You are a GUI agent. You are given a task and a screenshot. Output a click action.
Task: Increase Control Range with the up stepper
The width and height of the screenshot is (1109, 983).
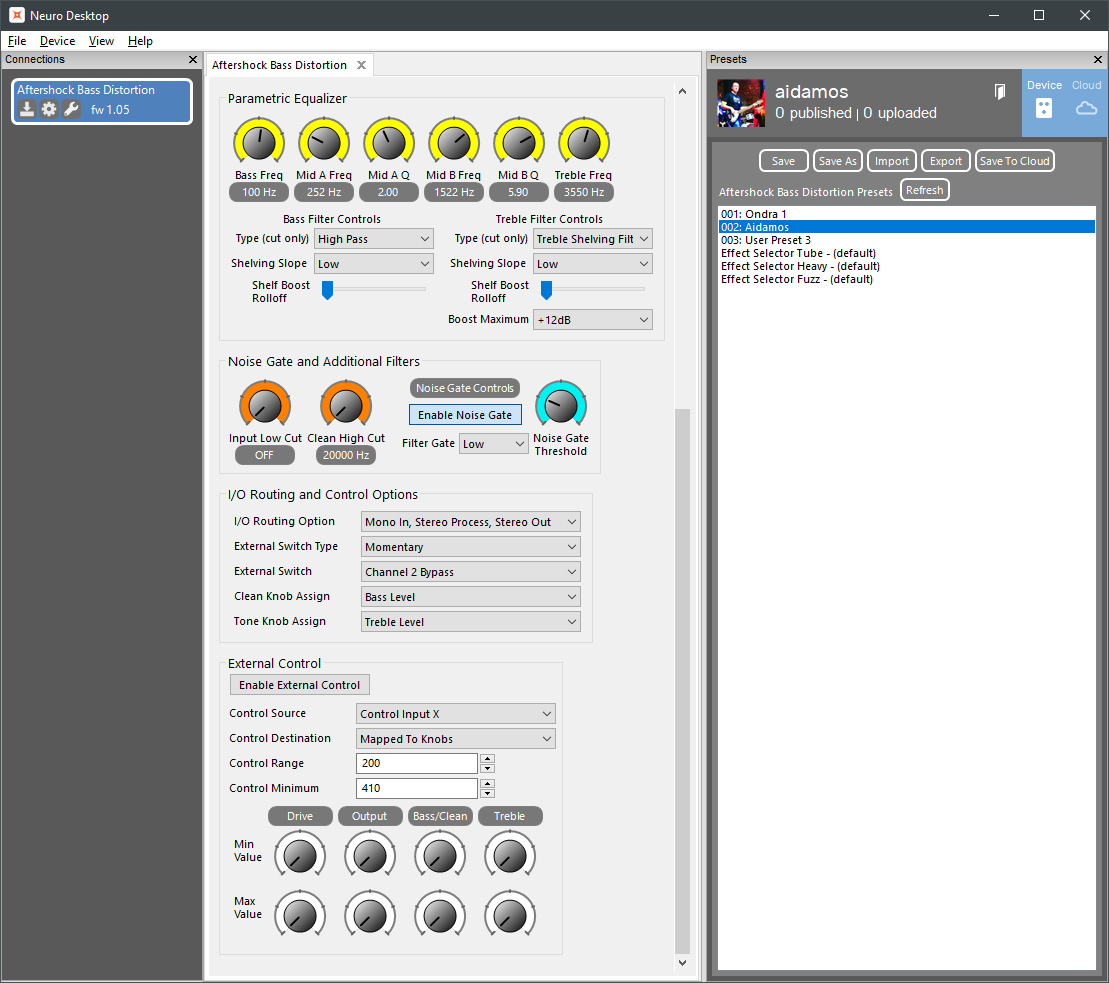tap(487, 759)
